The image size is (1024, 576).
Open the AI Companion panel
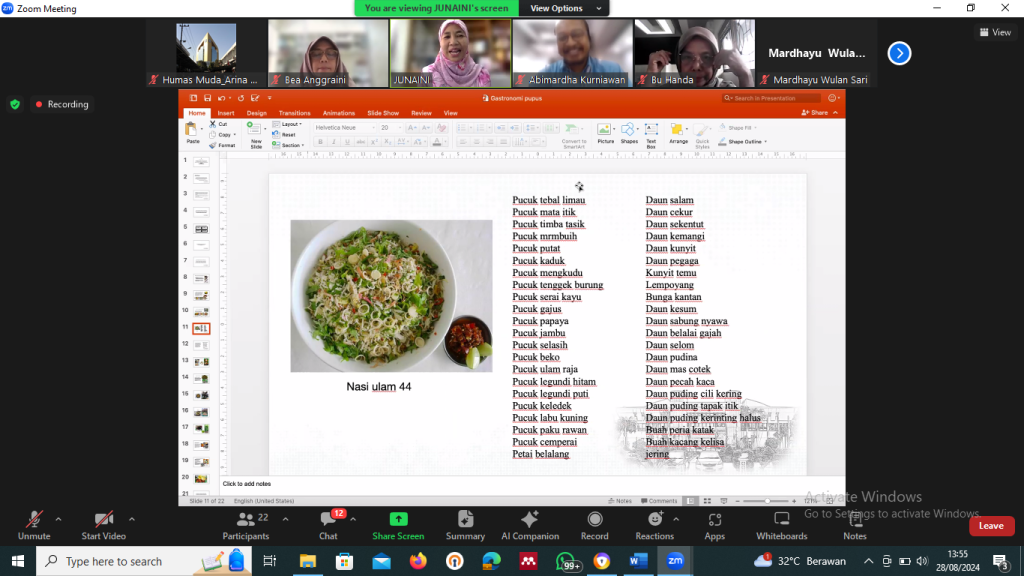pyautogui.click(x=530, y=525)
